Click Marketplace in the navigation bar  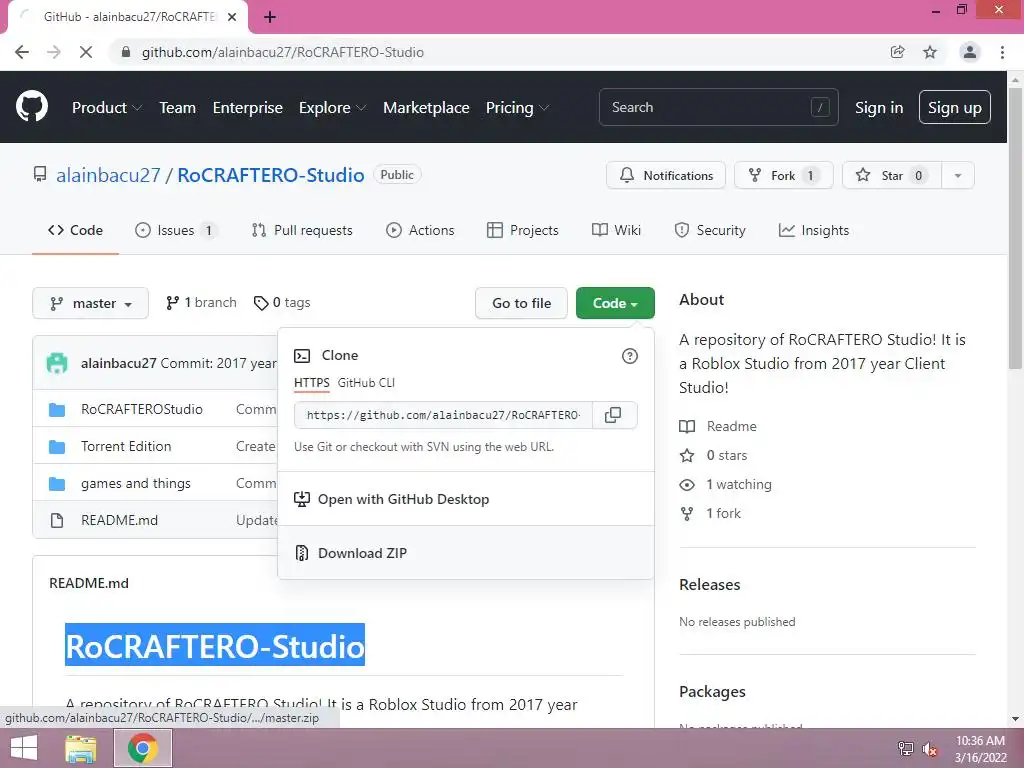pos(426,108)
